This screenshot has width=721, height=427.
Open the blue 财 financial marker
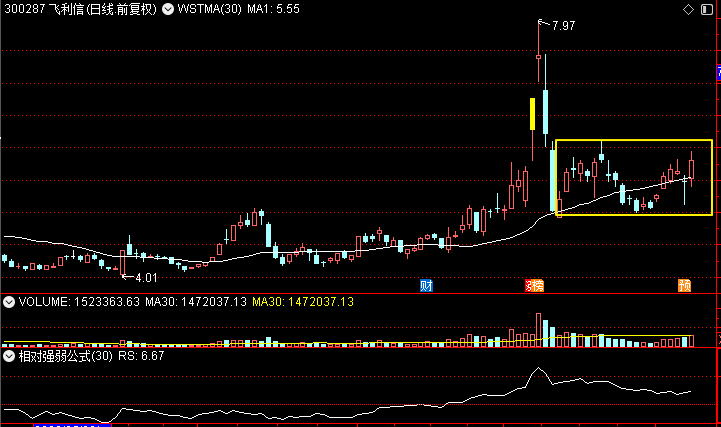[x=426, y=286]
